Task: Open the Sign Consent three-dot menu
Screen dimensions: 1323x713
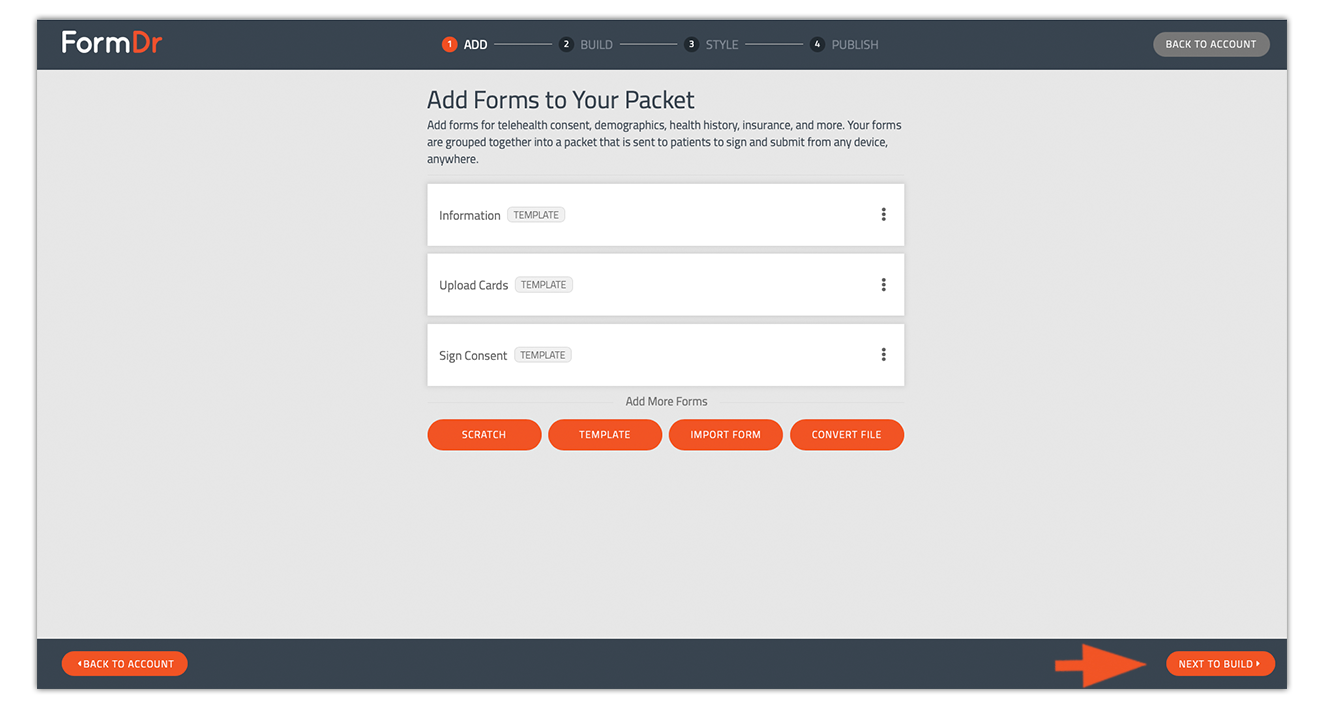Action: click(x=883, y=355)
